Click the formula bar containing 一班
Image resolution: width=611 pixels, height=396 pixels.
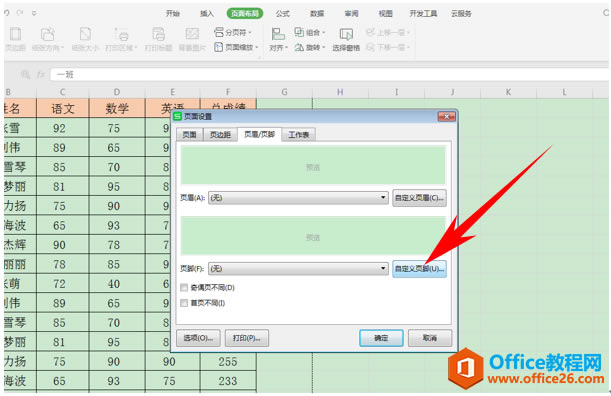point(329,74)
